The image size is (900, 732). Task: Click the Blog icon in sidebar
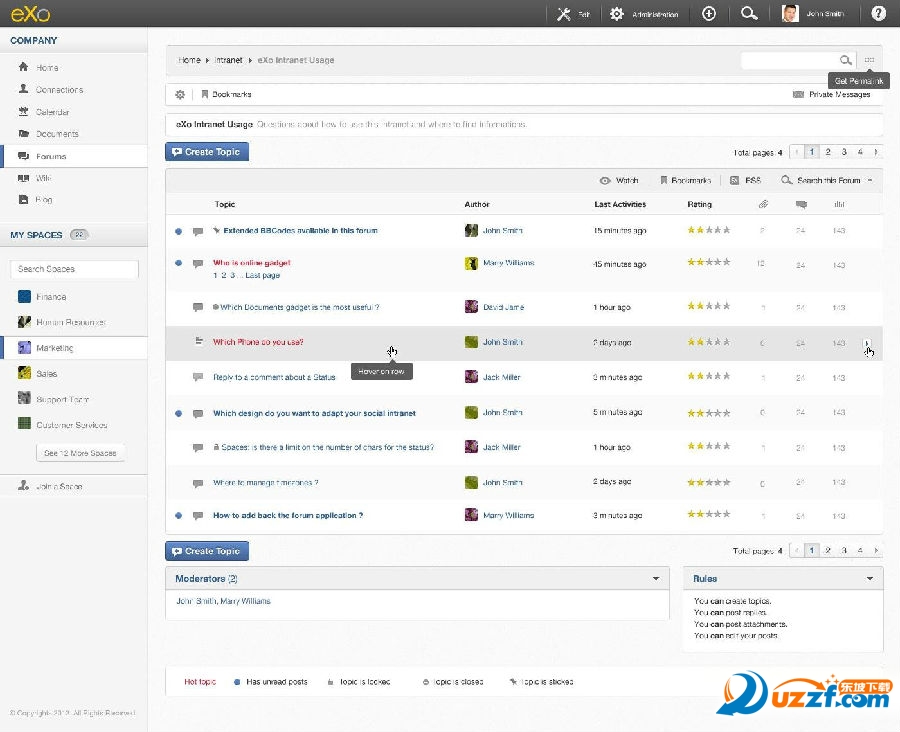(x=24, y=199)
